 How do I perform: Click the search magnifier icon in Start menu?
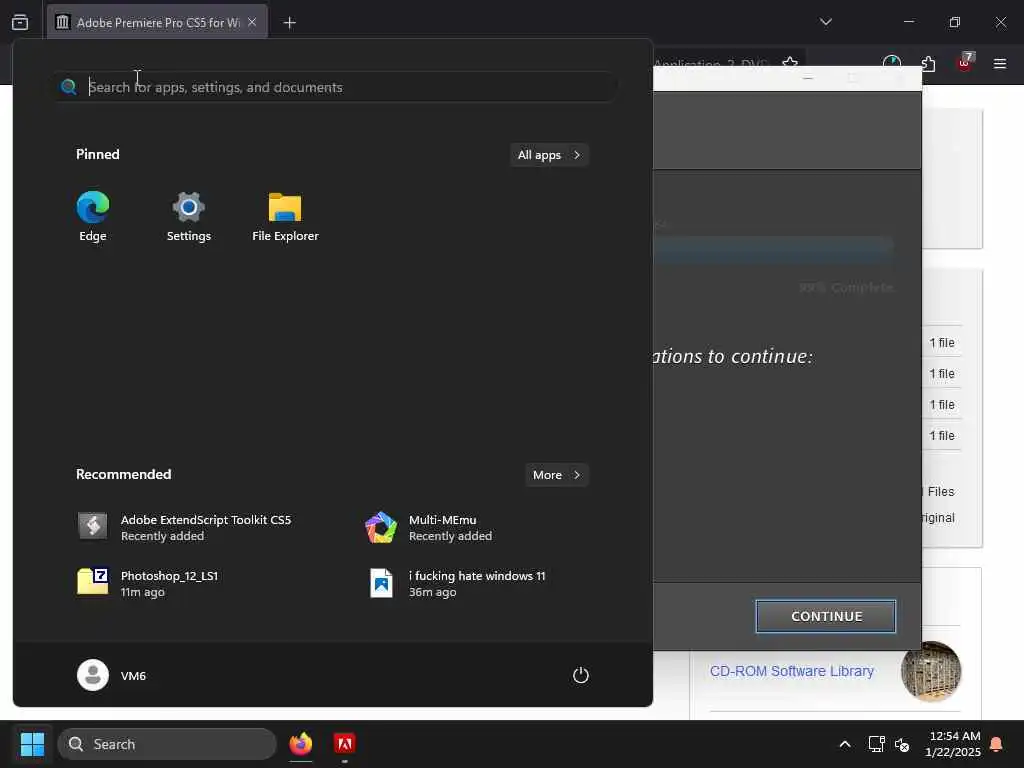tap(69, 87)
